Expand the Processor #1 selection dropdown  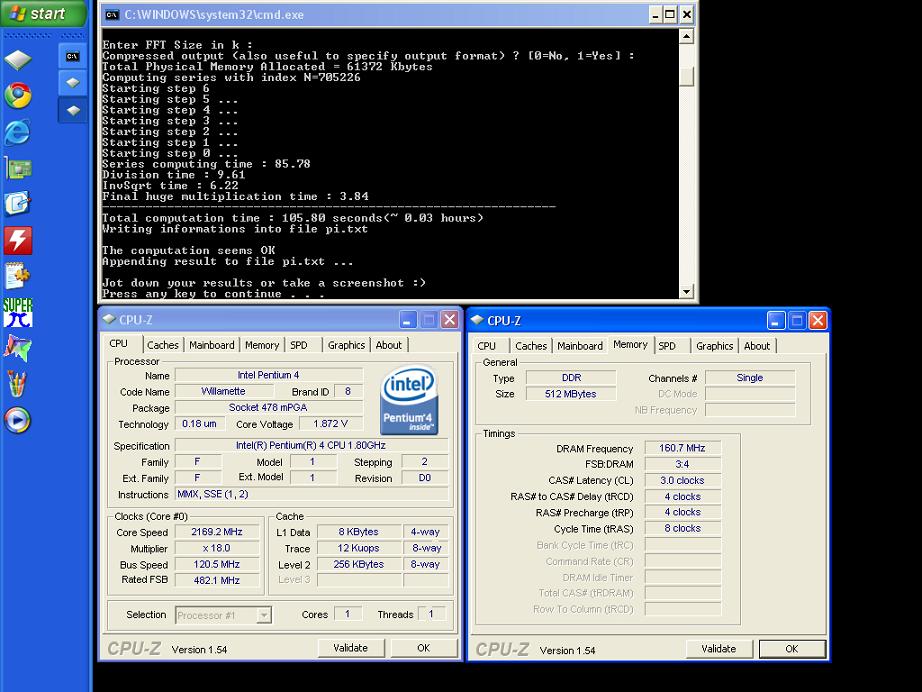click(x=264, y=616)
